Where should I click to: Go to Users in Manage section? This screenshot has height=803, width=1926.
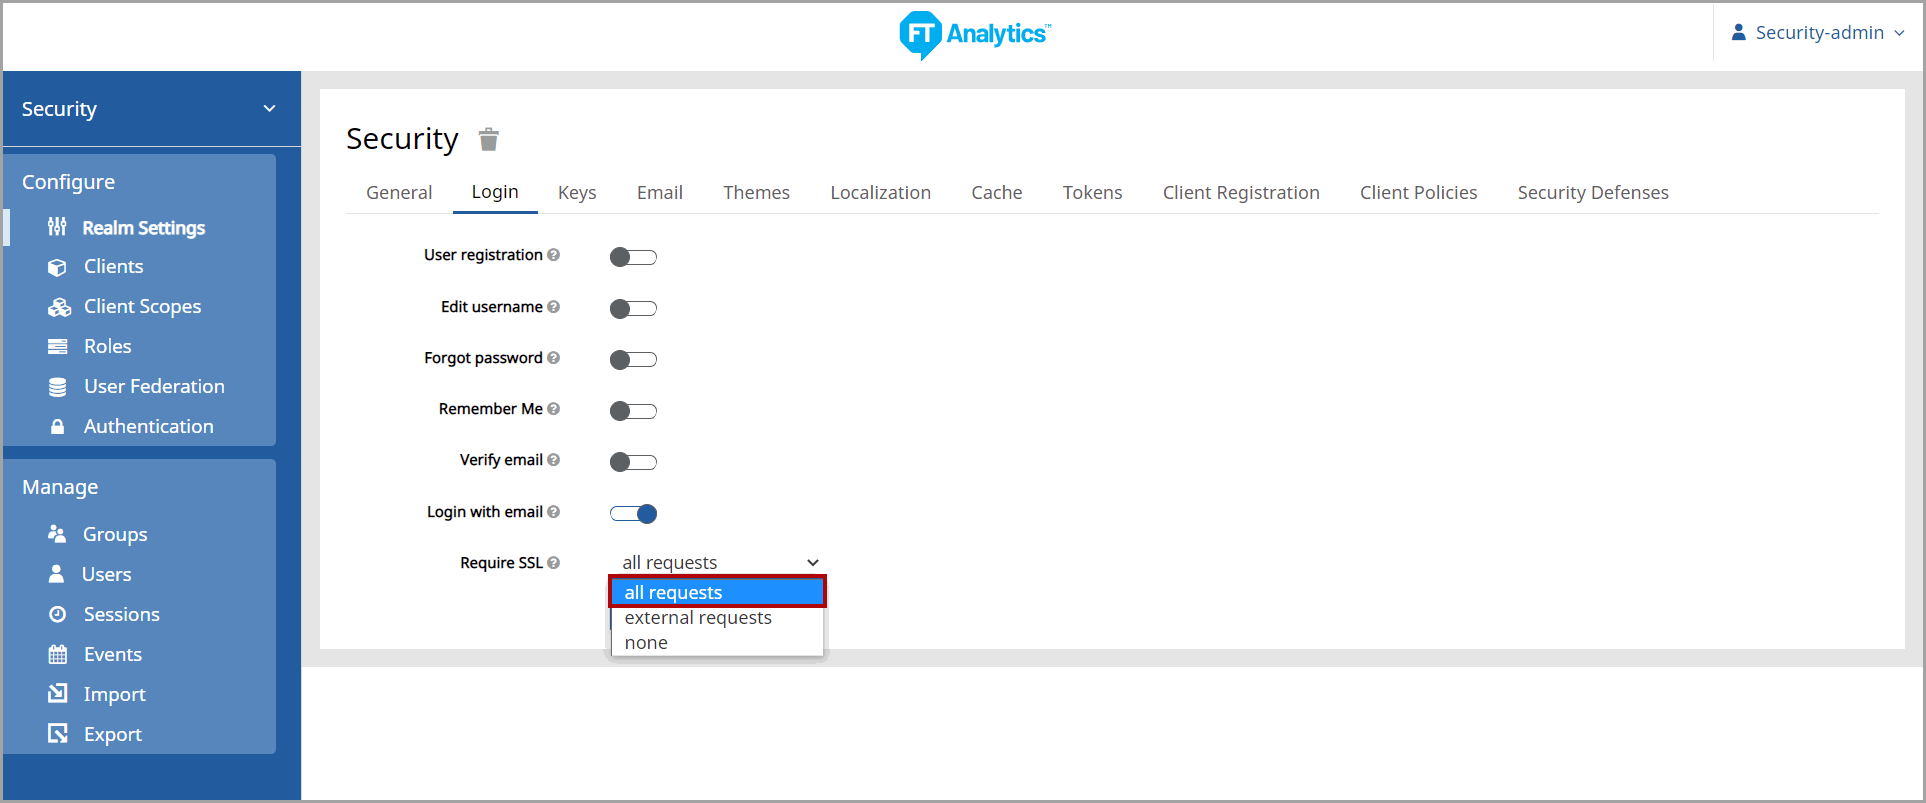click(x=106, y=575)
